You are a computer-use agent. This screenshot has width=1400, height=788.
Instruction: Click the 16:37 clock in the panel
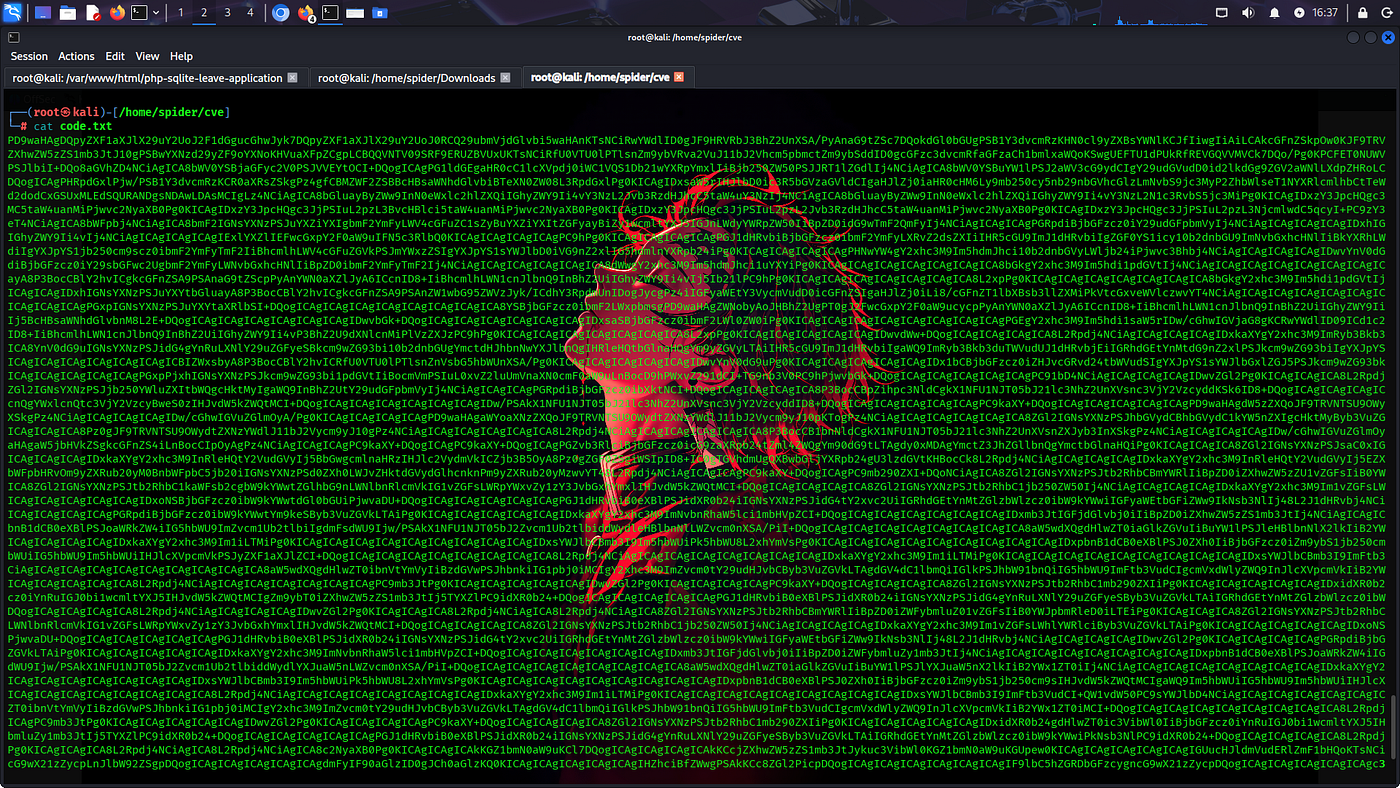point(1323,13)
